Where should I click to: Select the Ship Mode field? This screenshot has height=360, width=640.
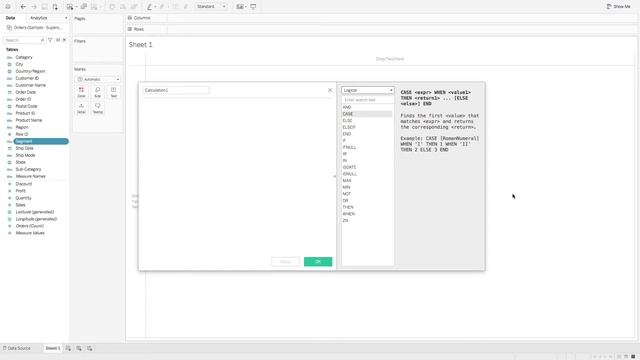pyautogui.click(x=25, y=155)
